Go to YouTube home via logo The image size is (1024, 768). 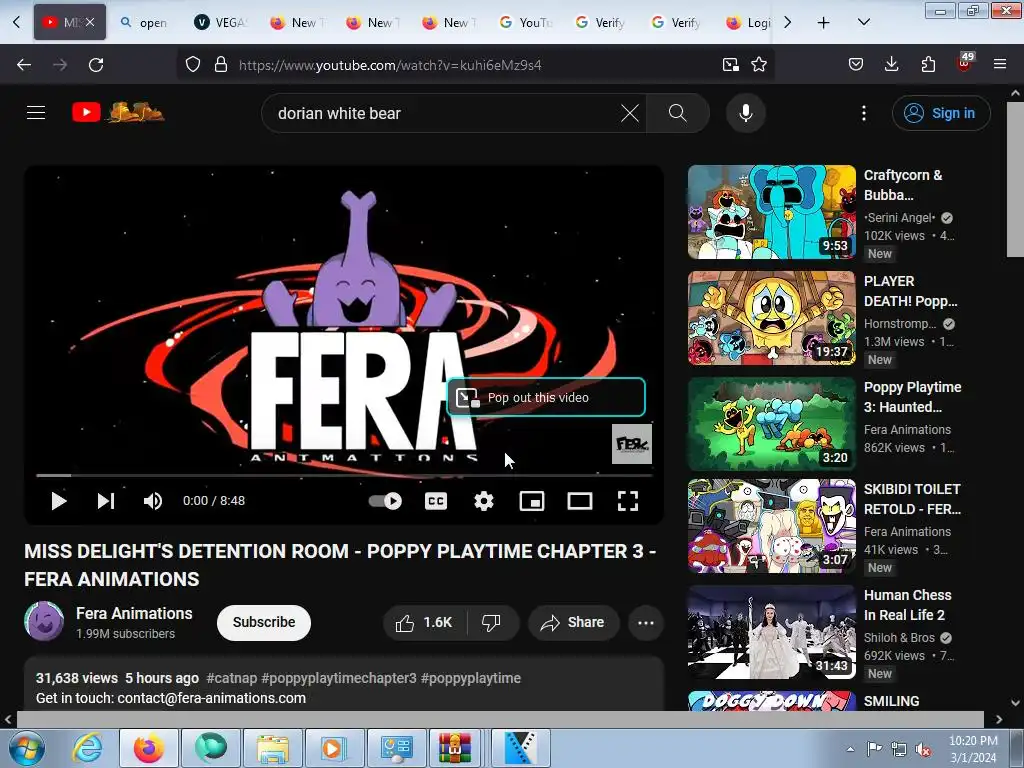click(x=118, y=112)
